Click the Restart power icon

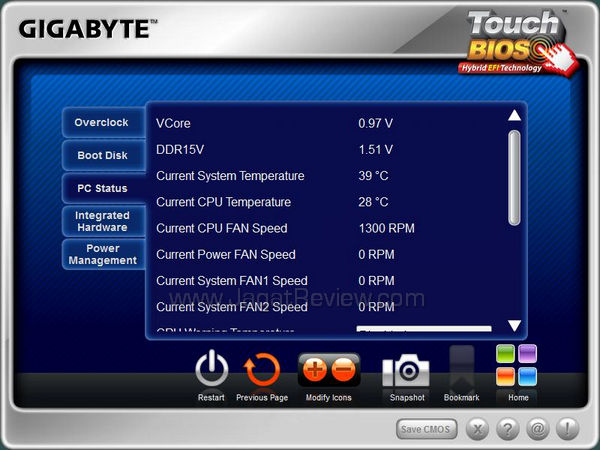[211, 369]
